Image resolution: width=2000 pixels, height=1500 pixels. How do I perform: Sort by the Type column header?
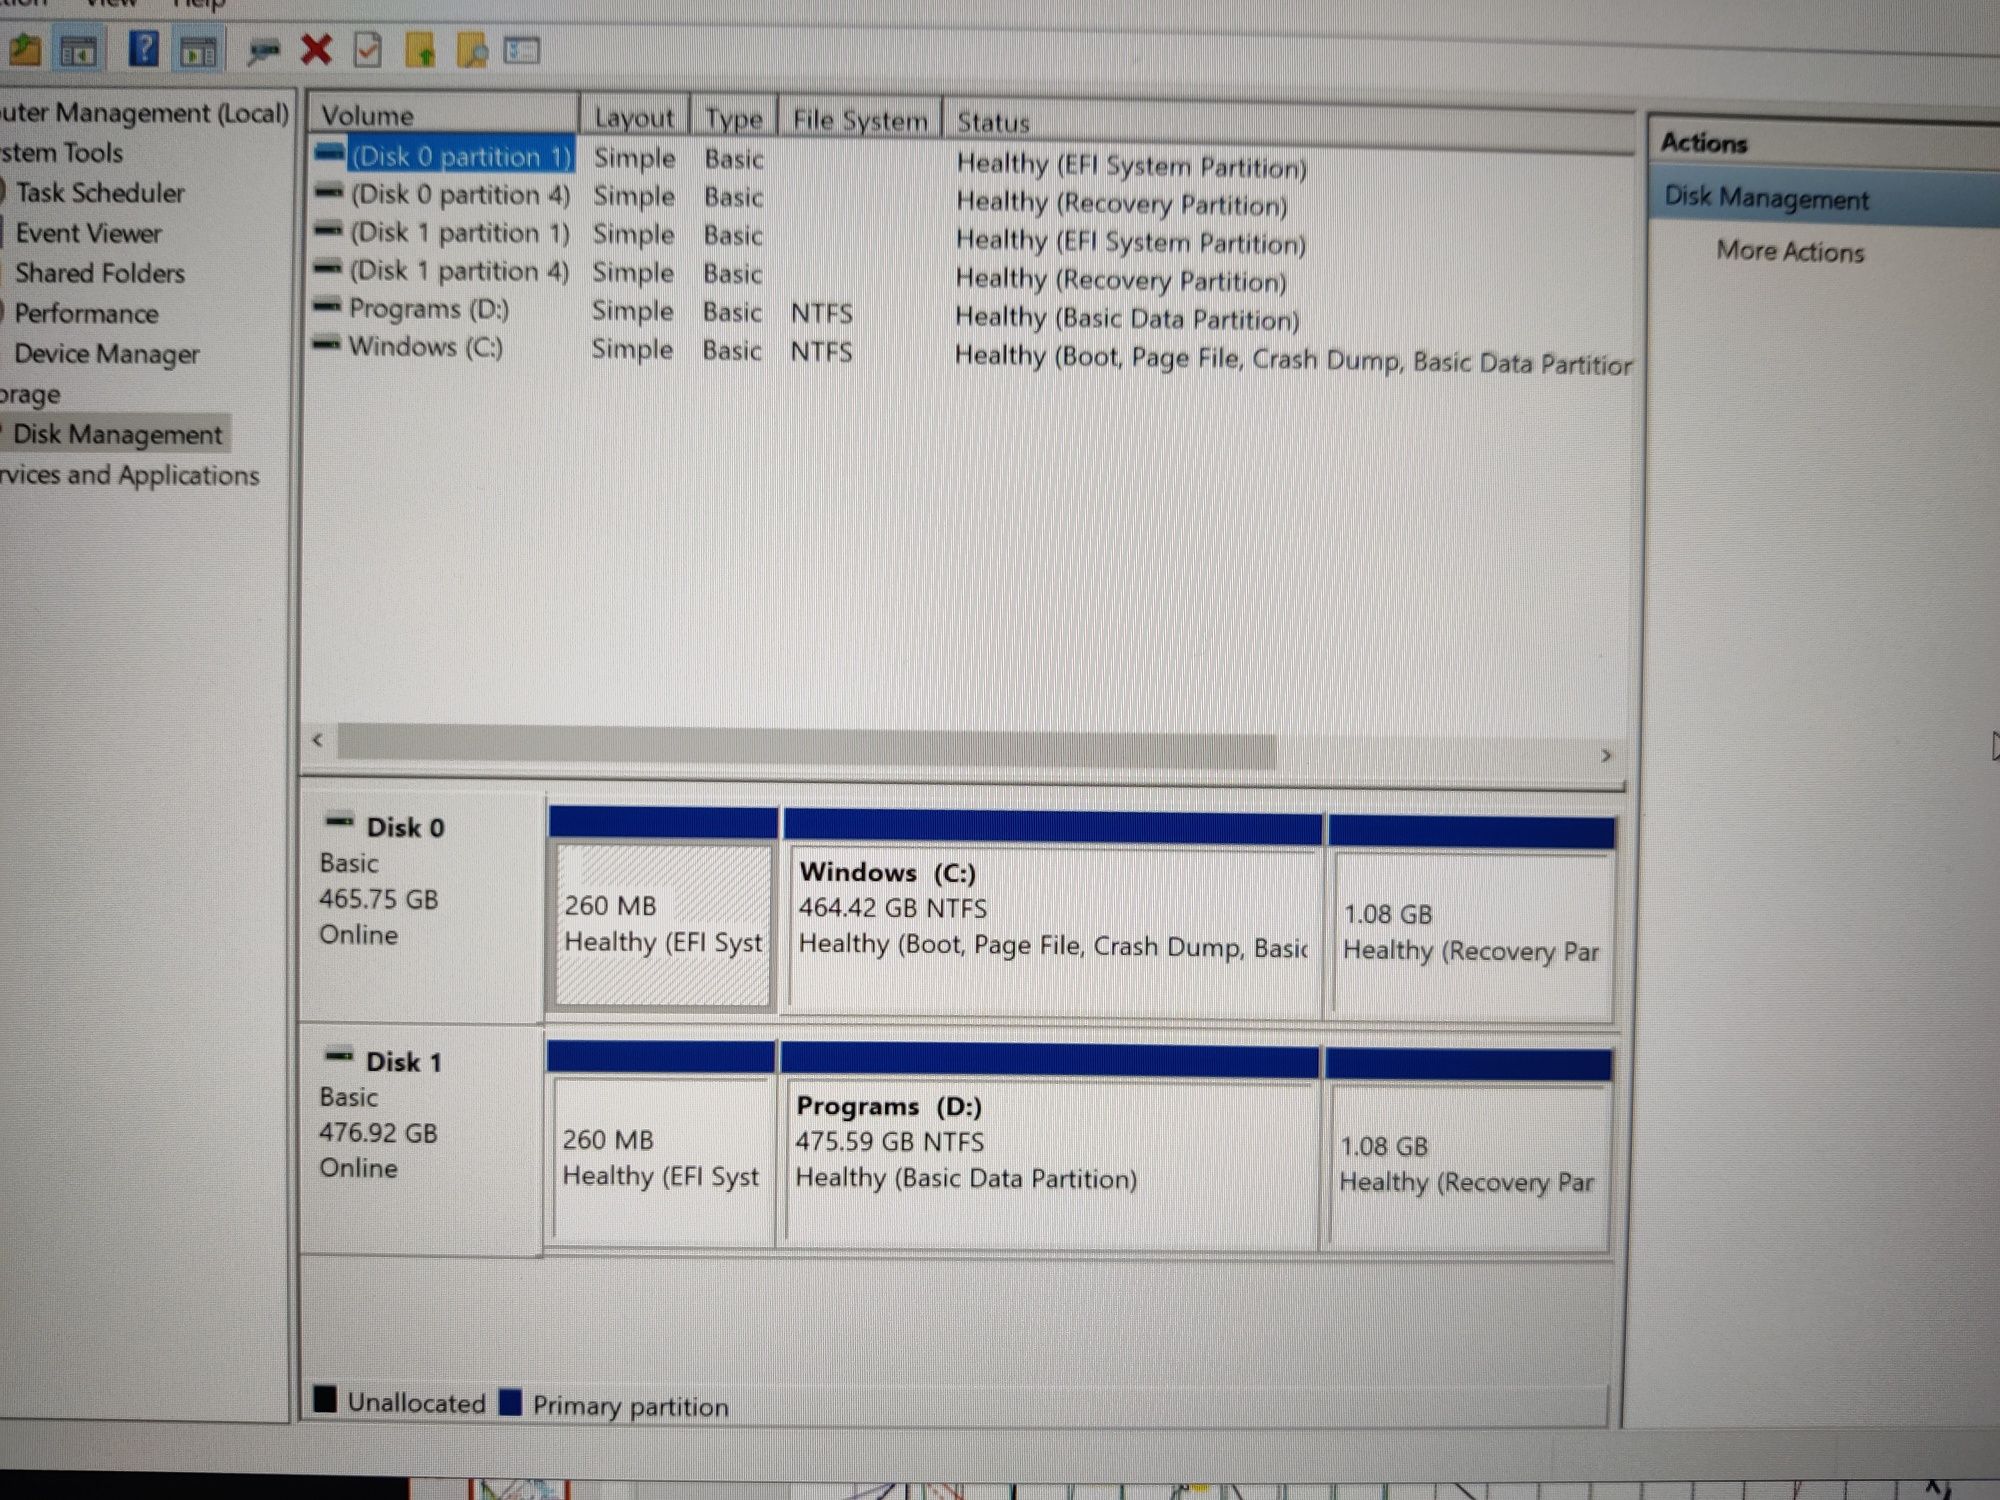click(734, 119)
